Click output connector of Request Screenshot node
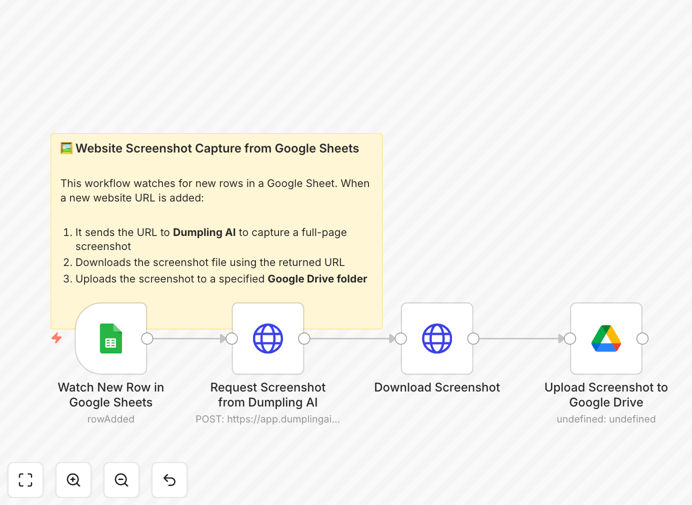 click(x=304, y=339)
